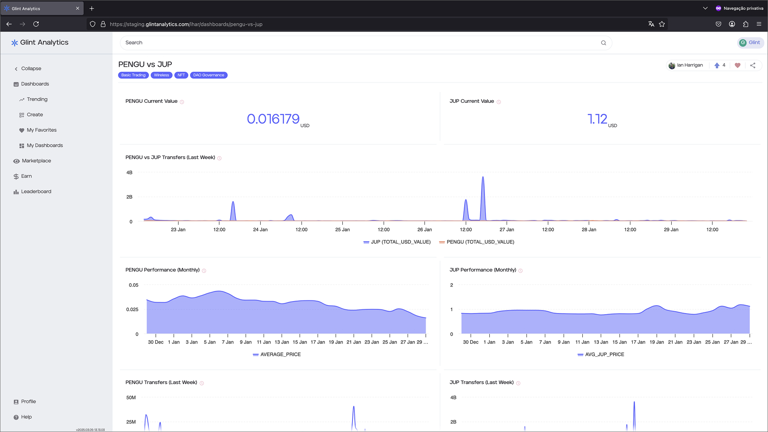Click info icon beside JUP Performance (Monthly)

point(520,270)
